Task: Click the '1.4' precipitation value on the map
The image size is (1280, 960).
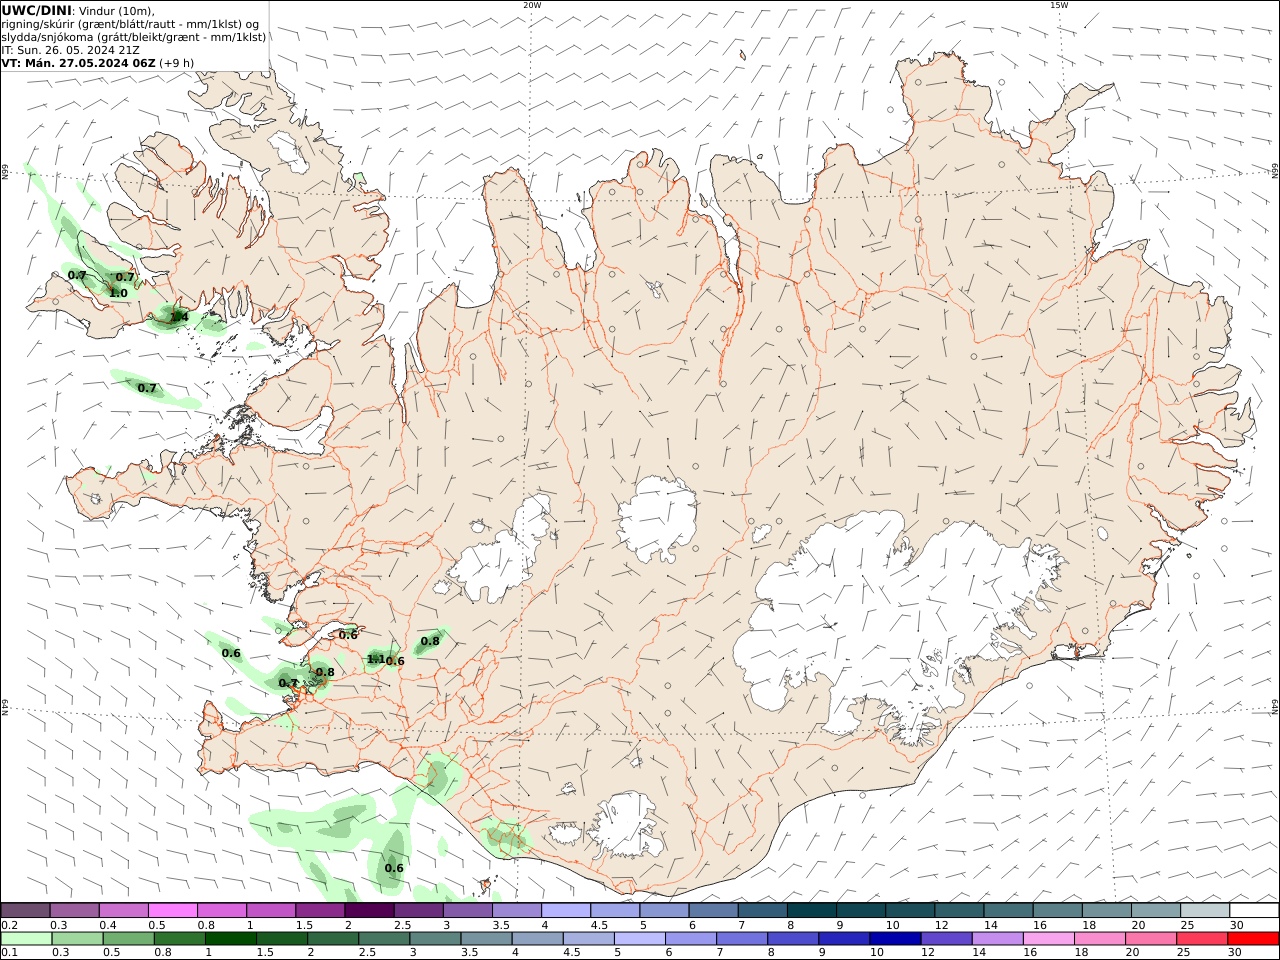Action: (x=179, y=317)
